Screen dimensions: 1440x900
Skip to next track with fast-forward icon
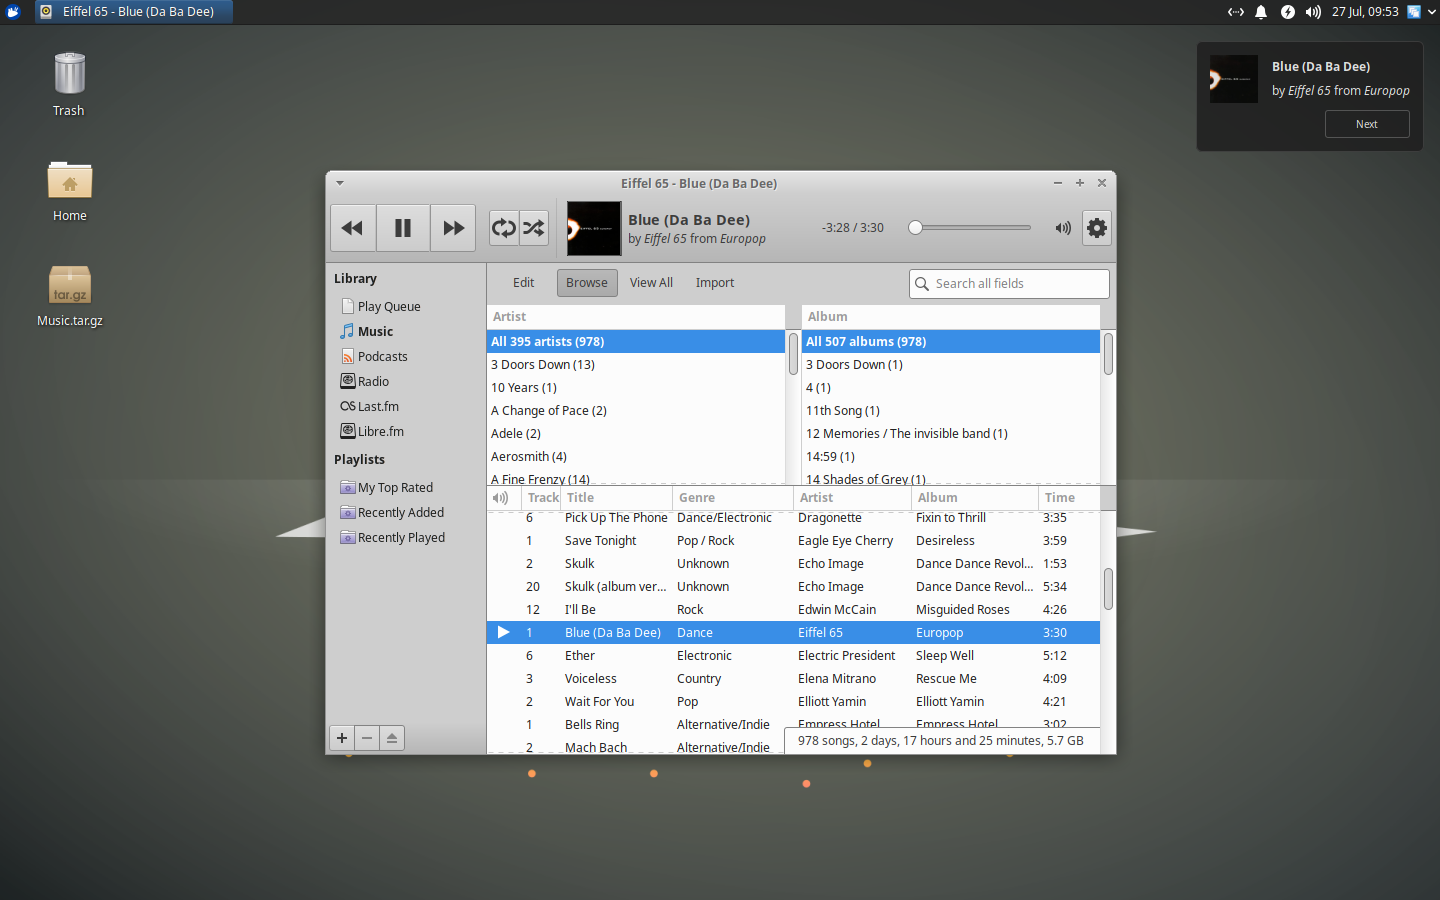(452, 228)
